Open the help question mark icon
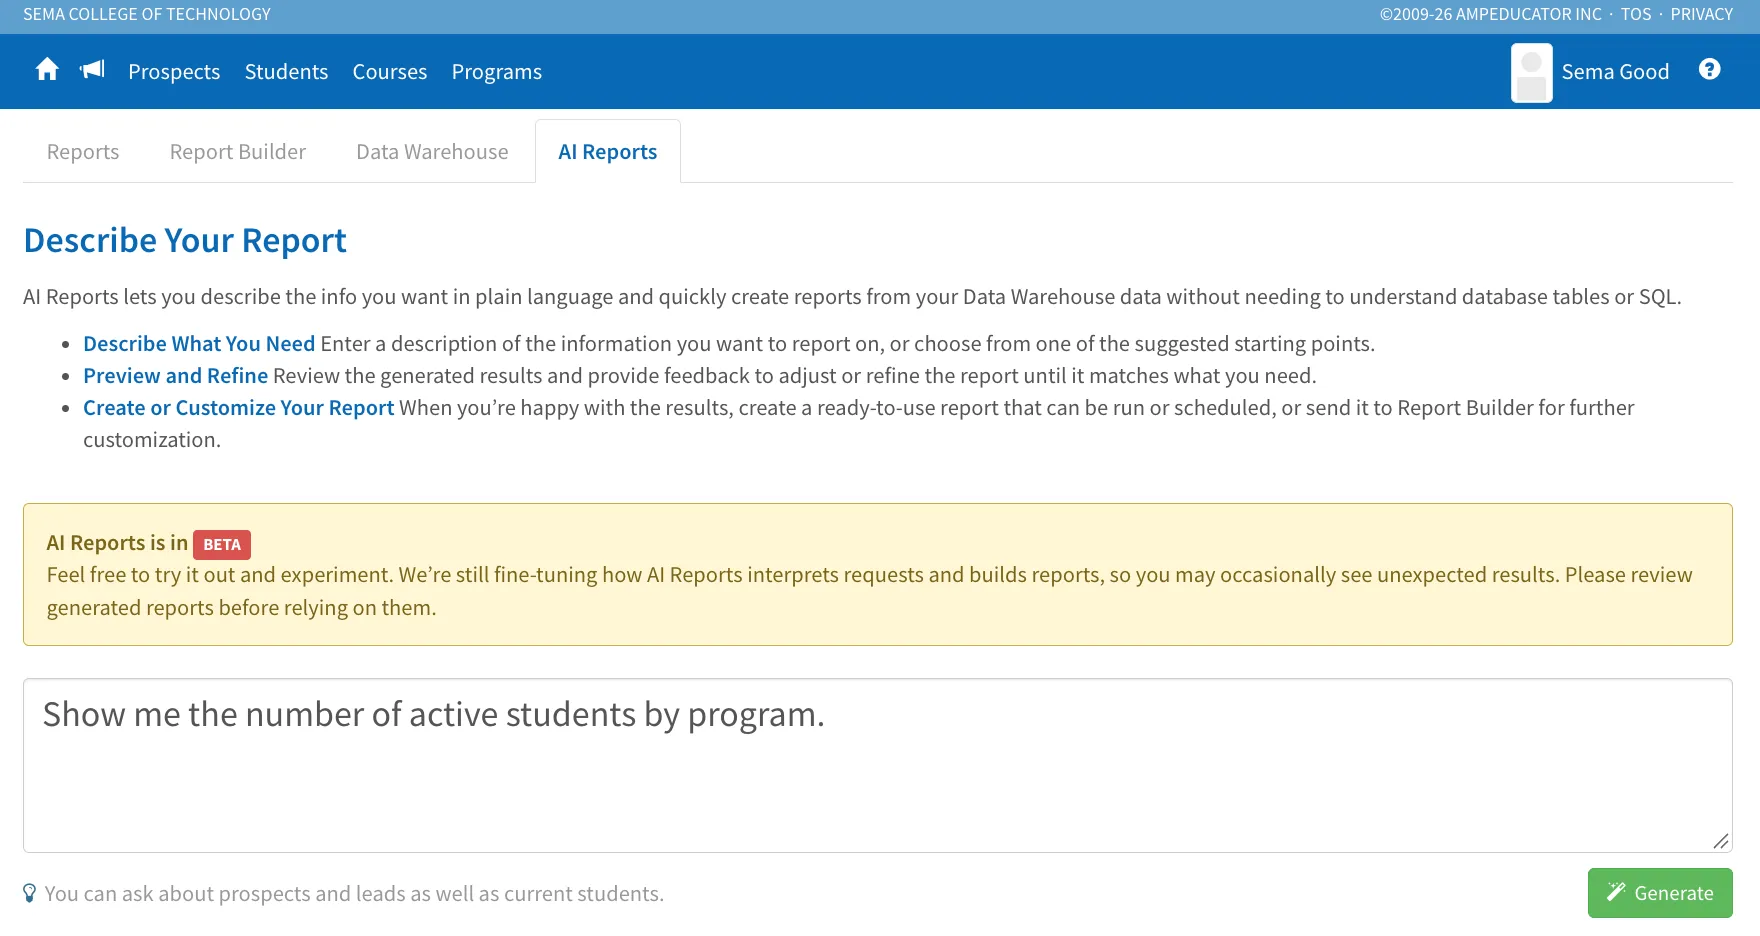Viewport: 1760px width, 936px height. click(1710, 69)
